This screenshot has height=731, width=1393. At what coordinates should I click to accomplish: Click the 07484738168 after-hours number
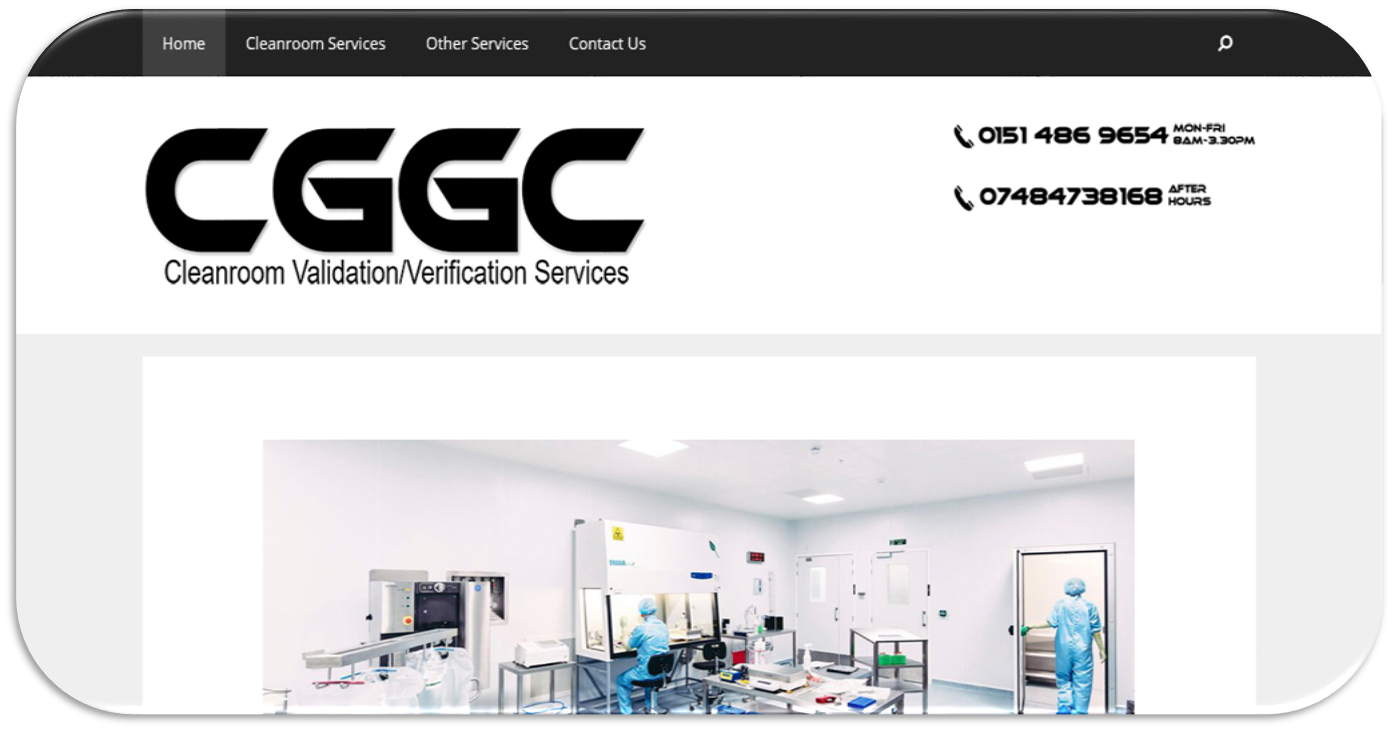[1070, 197]
